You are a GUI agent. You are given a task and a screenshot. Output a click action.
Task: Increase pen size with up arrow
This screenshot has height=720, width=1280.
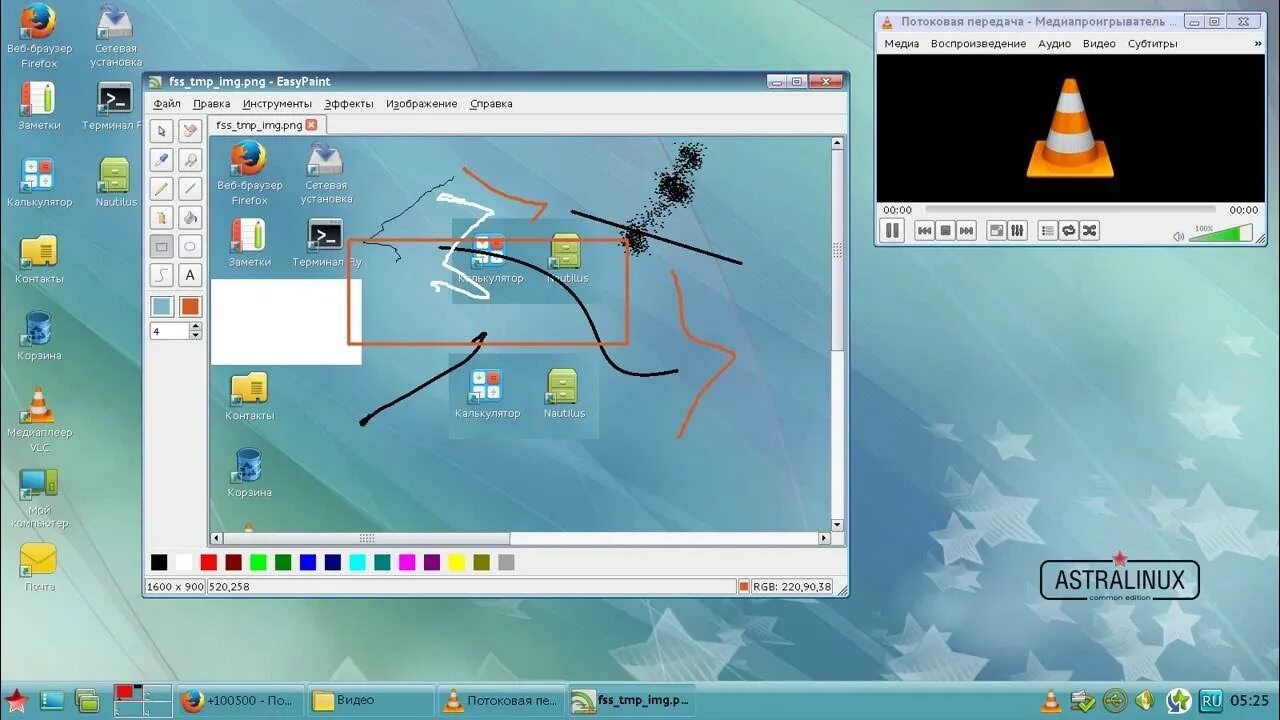[195, 326]
